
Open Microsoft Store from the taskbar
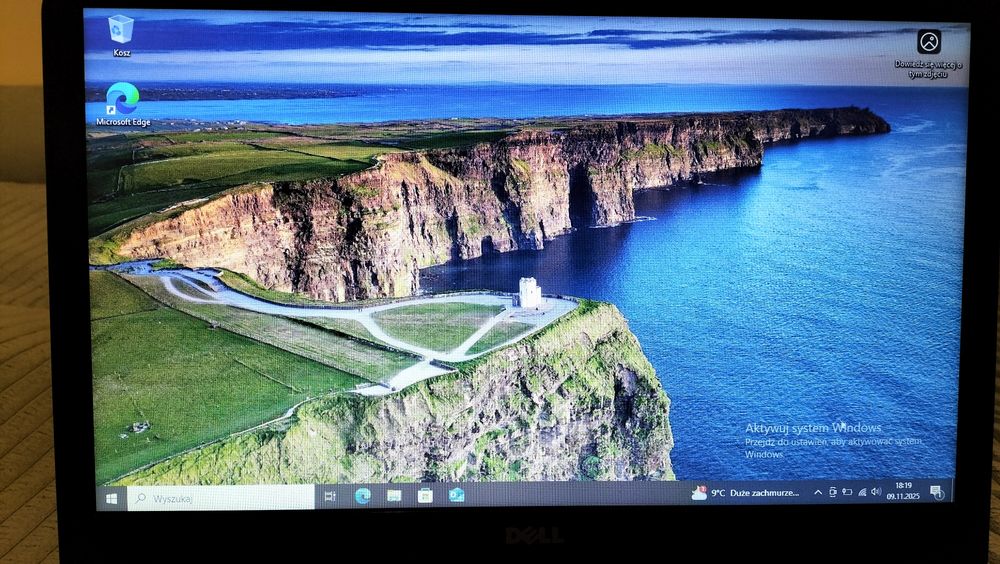pos(425,495)
